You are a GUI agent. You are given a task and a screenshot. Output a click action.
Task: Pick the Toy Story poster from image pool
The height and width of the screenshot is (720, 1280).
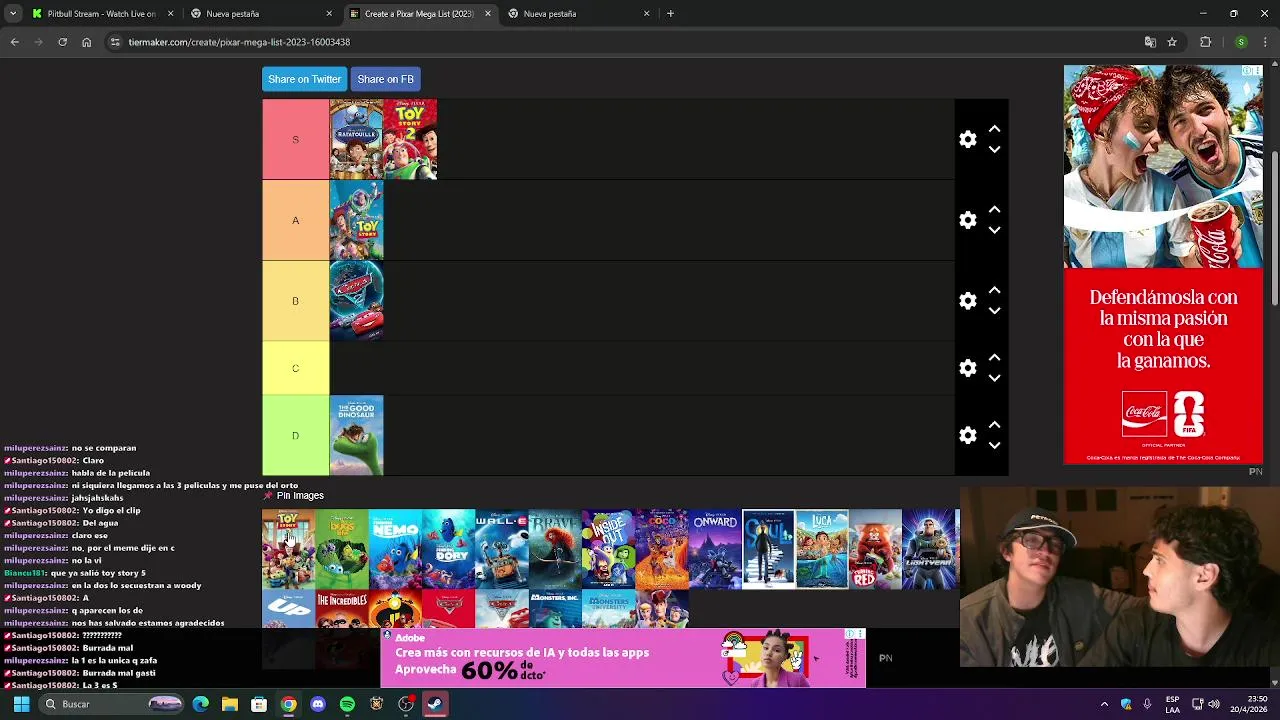(x=288, y=550)
